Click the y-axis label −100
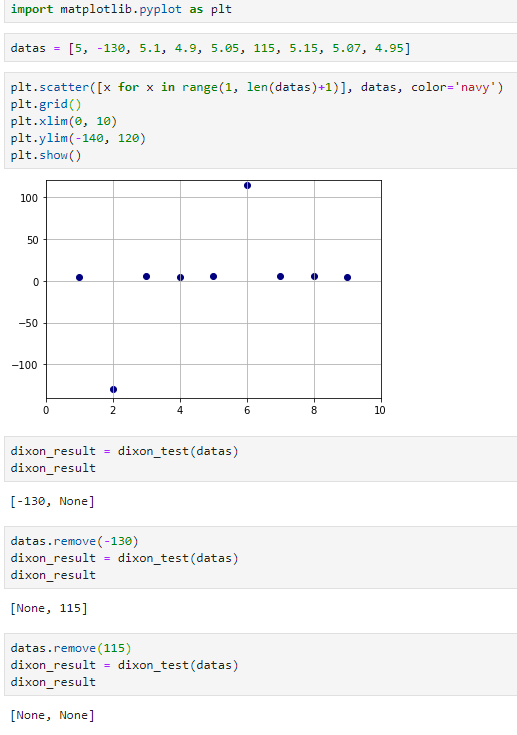 pyautogui.click(x=25, y=365)
